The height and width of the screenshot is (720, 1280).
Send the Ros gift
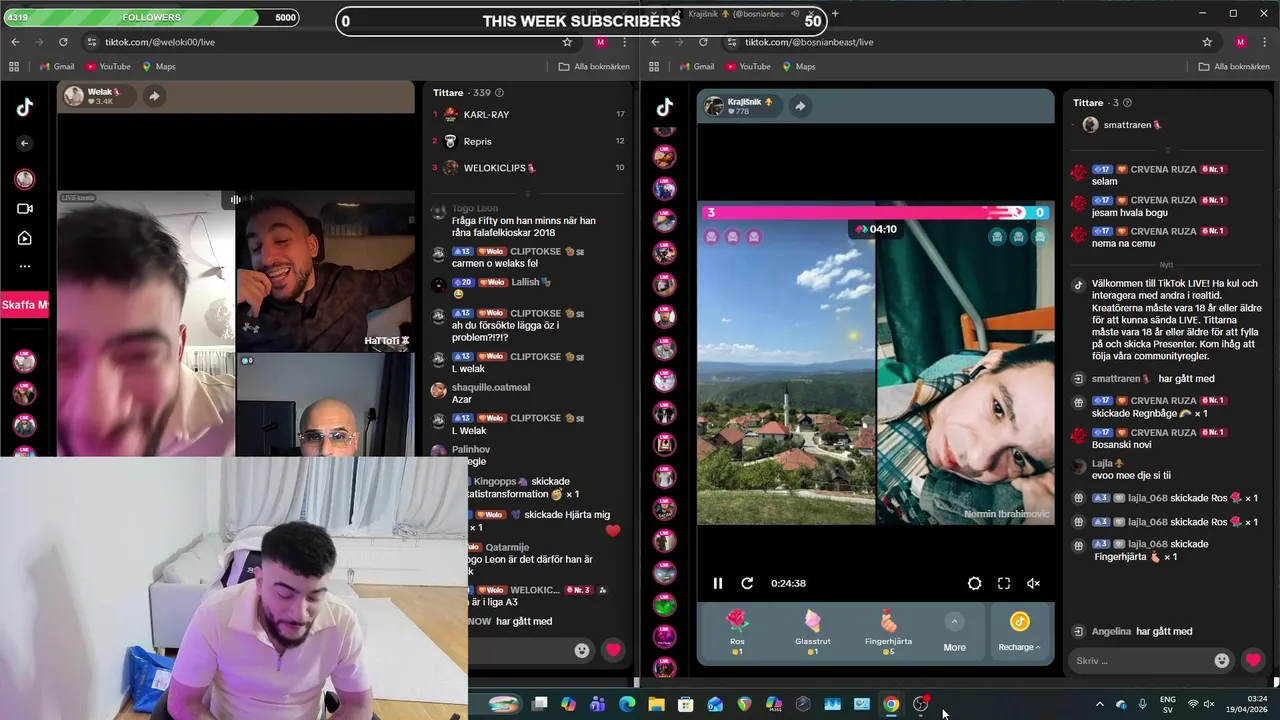pos(737,631)
